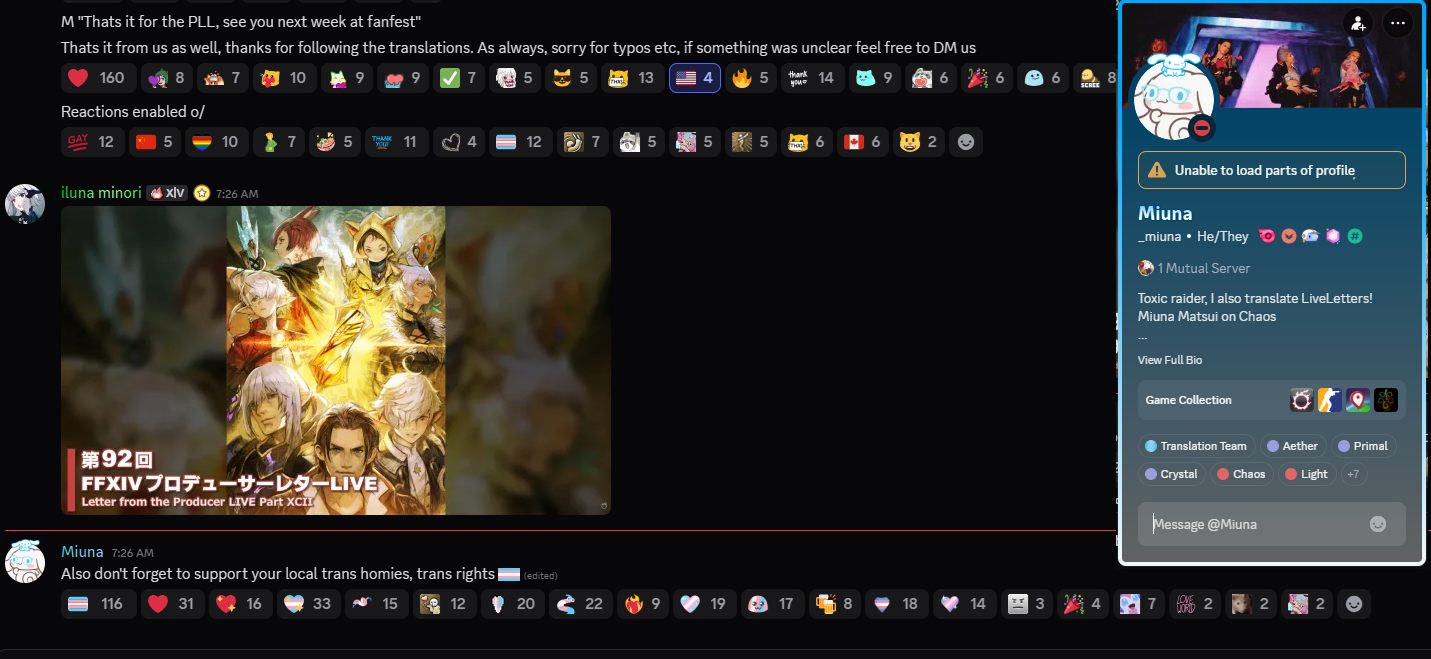Click the Chaos role chip
Viewport: 1431px width, 659px height.
click(1242, 474)
